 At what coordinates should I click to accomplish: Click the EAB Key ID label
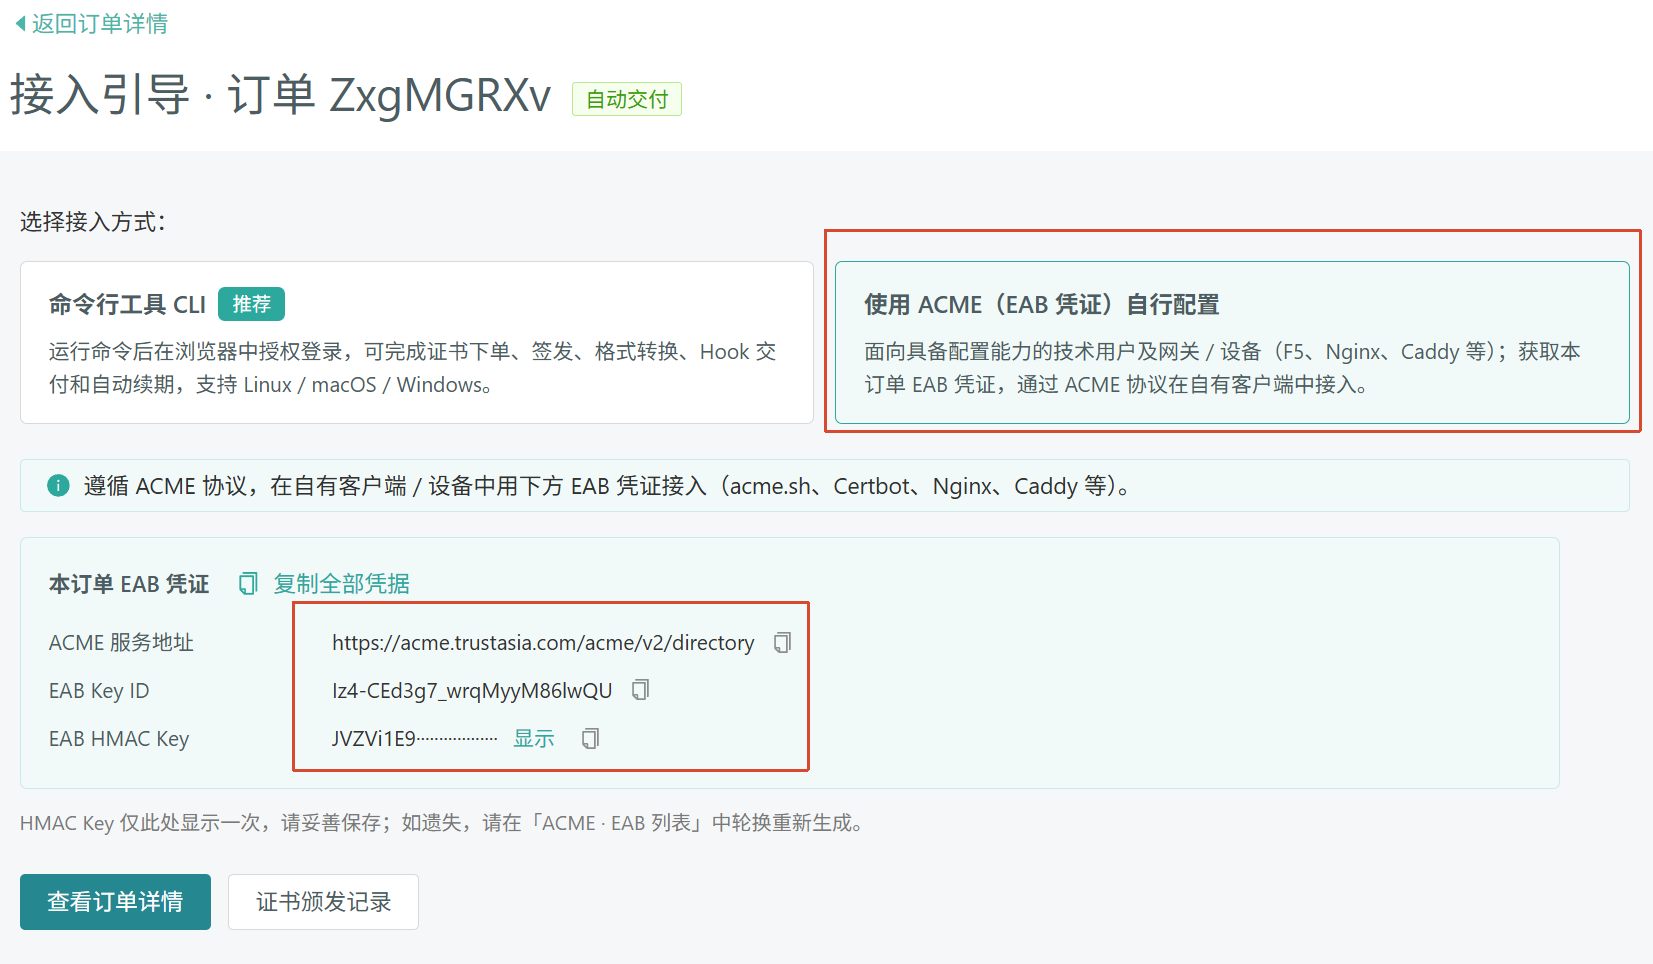pos(99,691)
